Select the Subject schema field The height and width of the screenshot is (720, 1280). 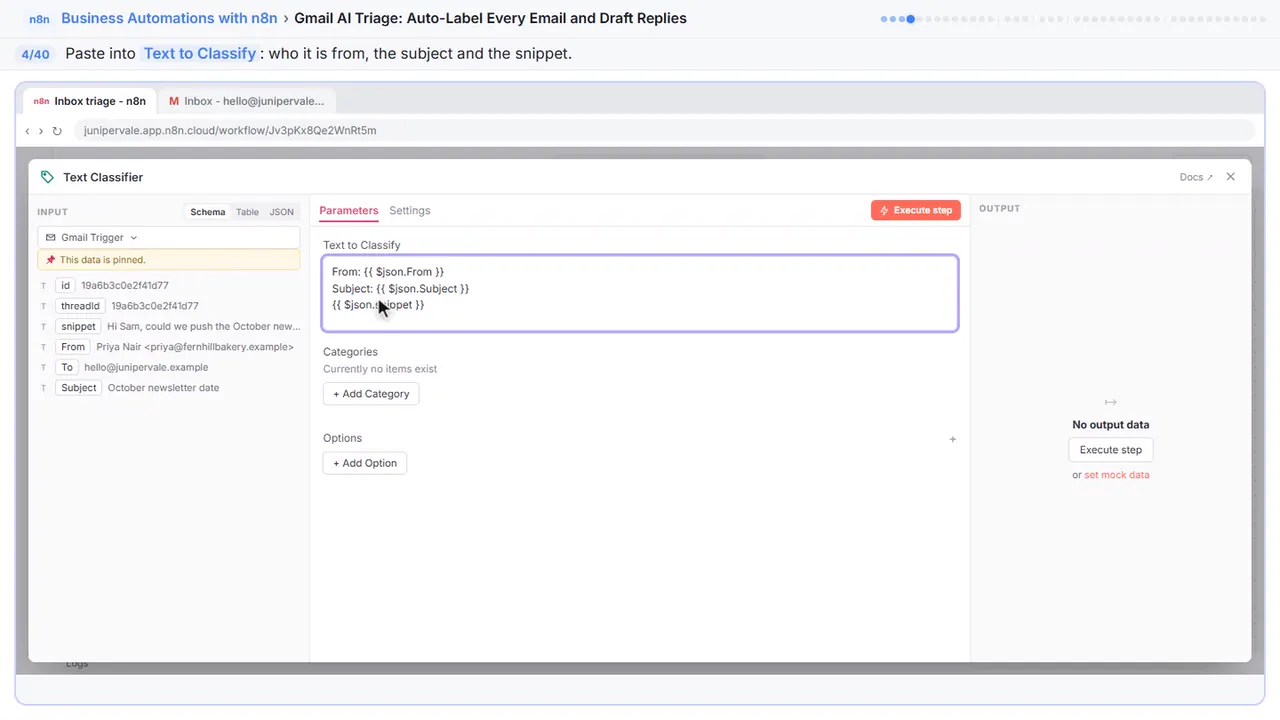pyautogui.click(x=79, y=388)
